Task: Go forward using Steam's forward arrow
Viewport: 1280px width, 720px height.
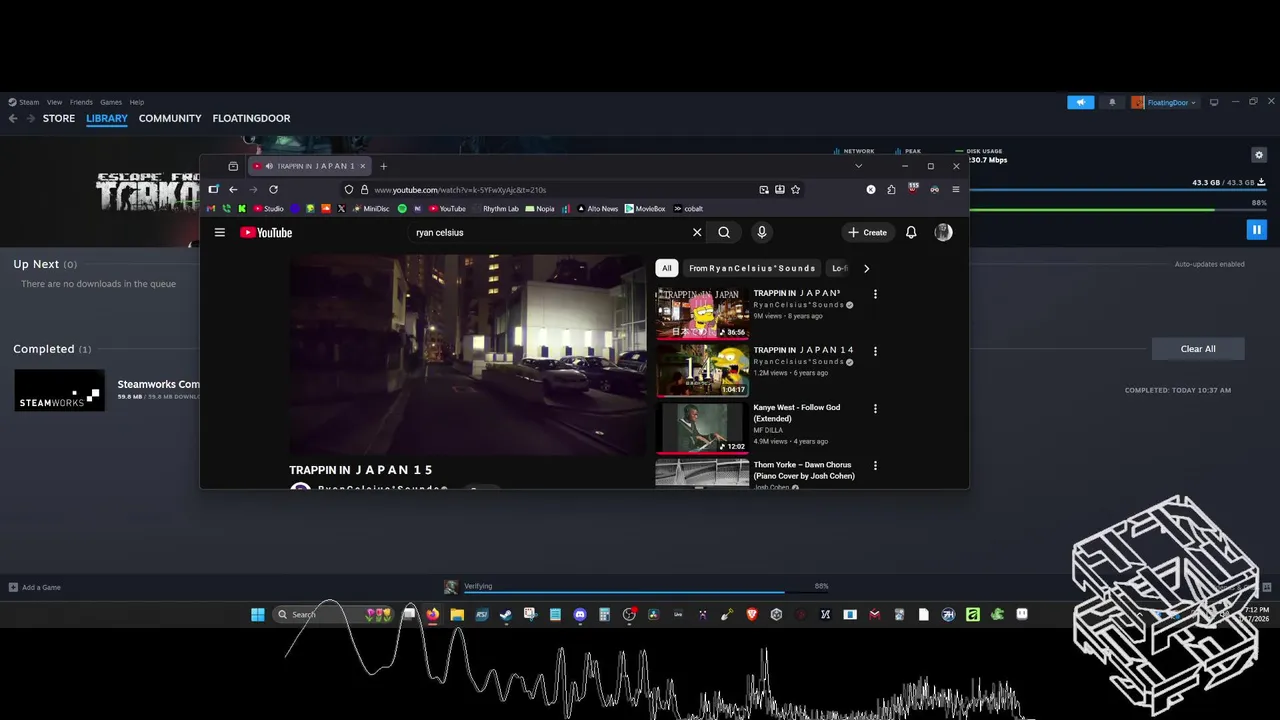Action: [x=31, y=118]
